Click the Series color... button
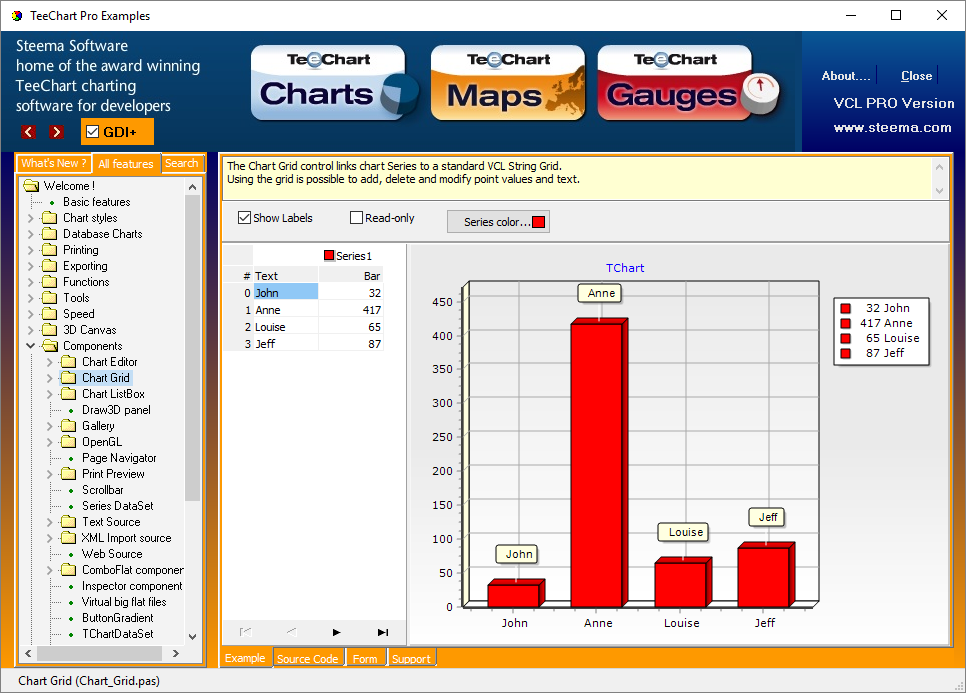The image size is (966, 693). 498,222
